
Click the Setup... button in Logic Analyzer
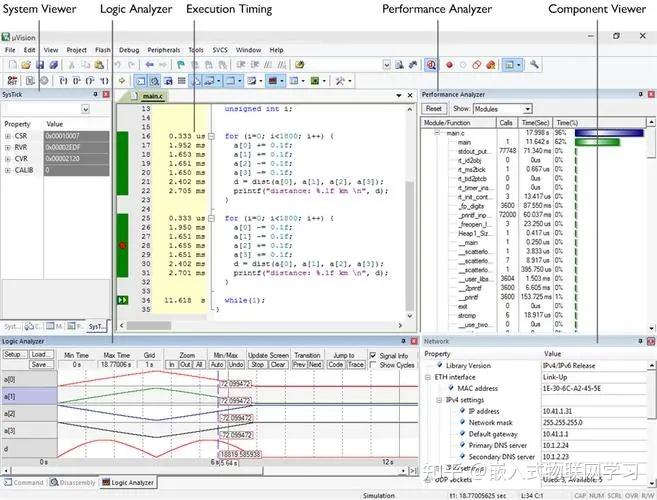(x=14, y=355)
